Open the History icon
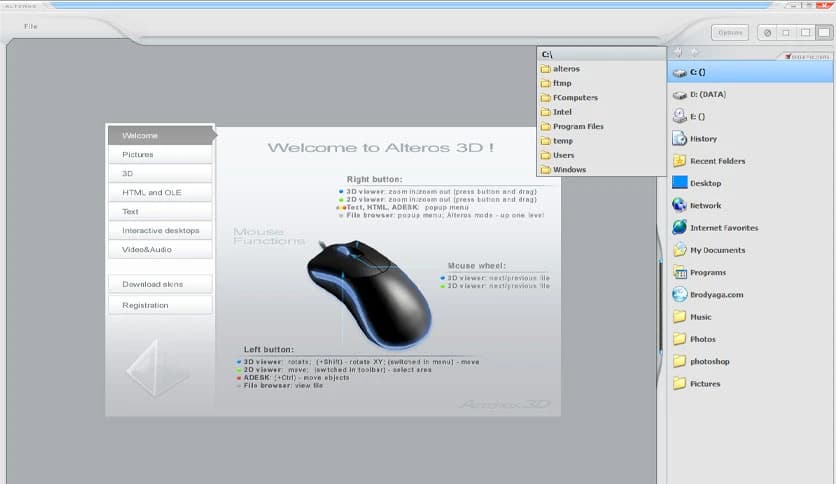 [x=679, y=139]
